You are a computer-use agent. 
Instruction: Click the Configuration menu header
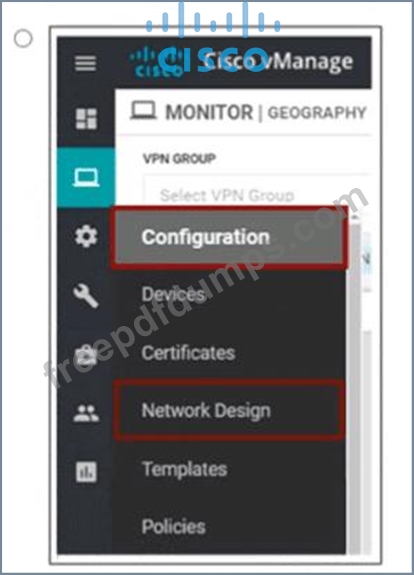pyautogui.click(x=228, y=237)
